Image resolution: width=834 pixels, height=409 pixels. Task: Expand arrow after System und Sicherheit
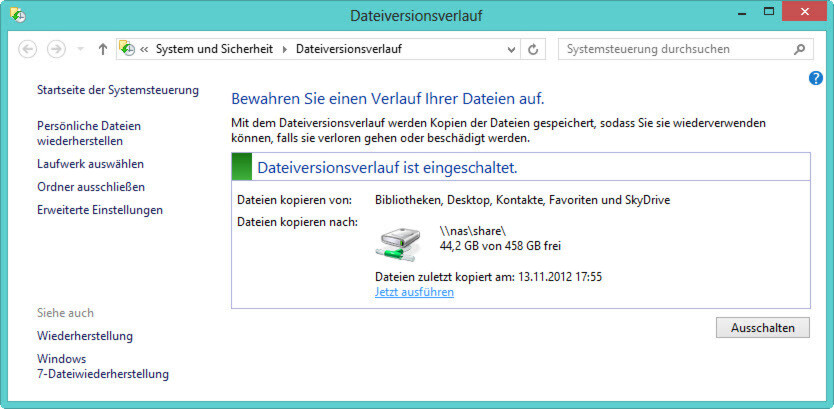(x=284, y=49)
